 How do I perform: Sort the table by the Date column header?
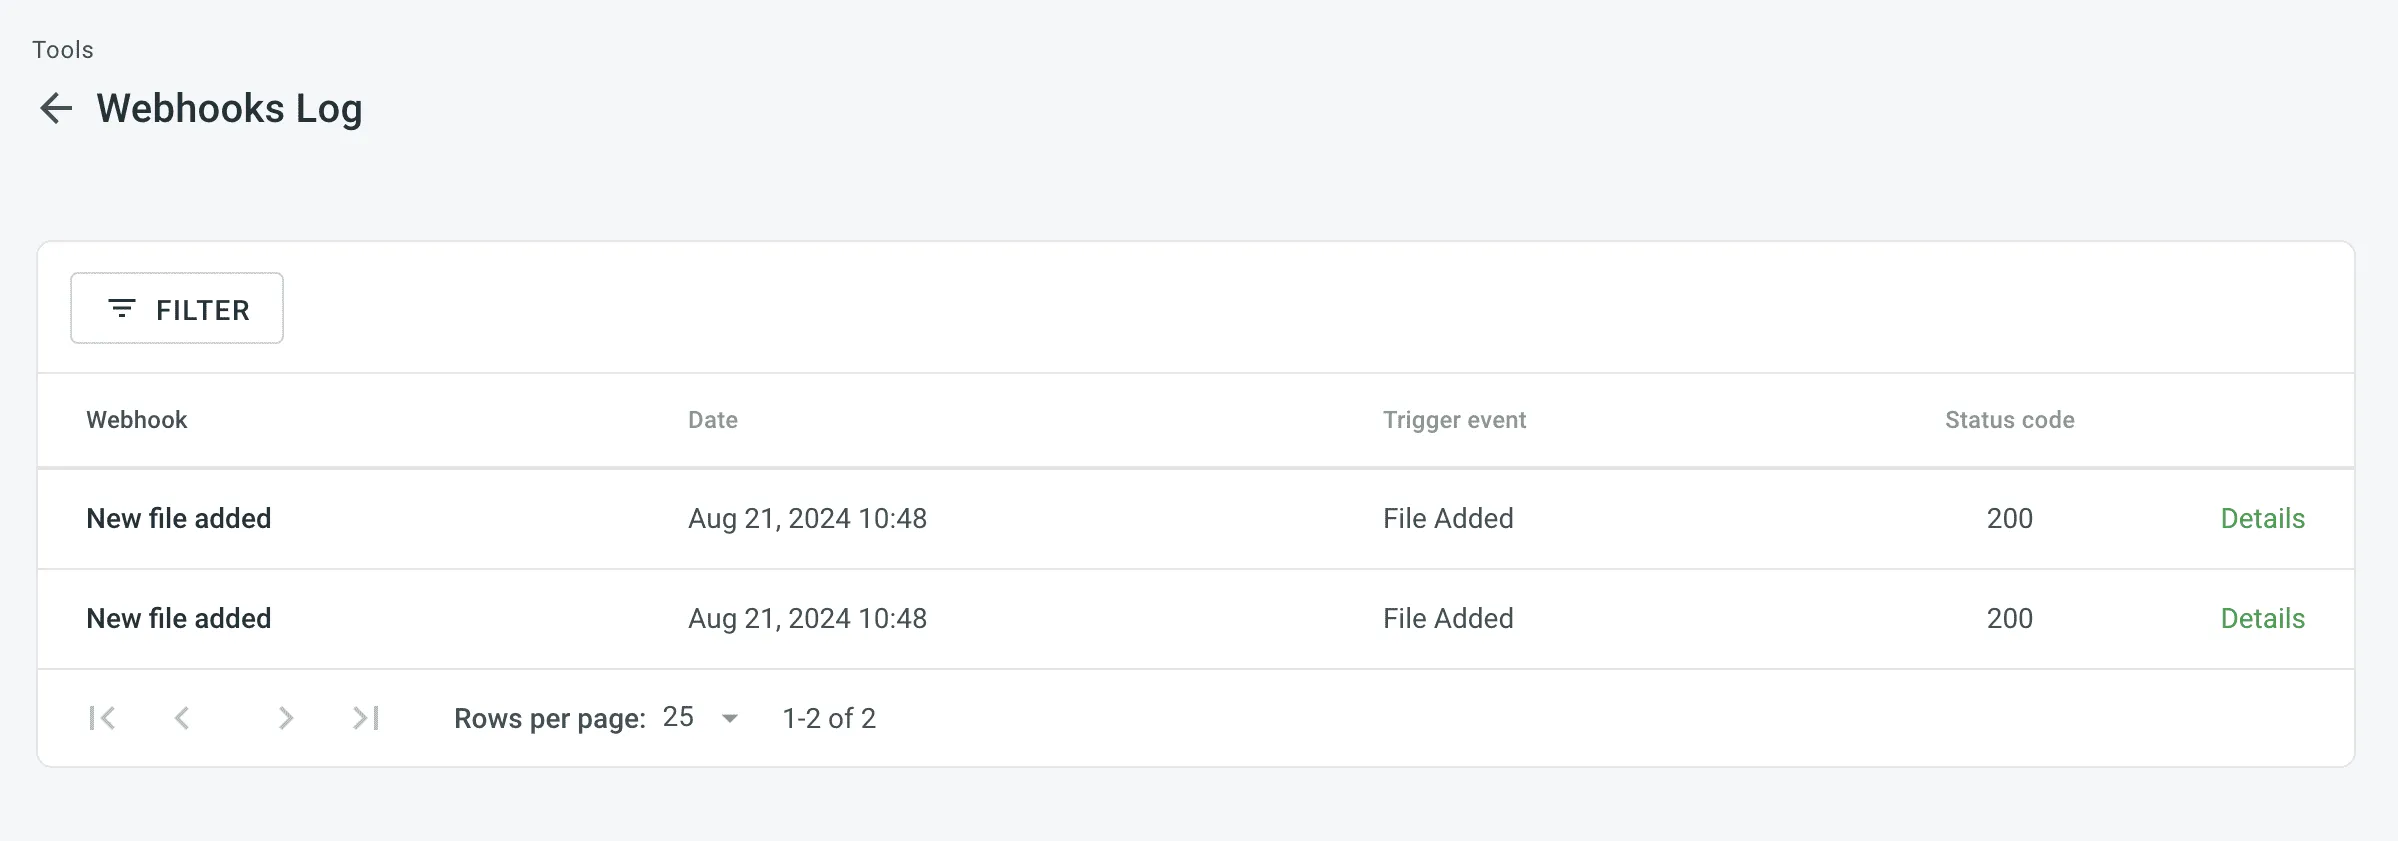[712, 420]
